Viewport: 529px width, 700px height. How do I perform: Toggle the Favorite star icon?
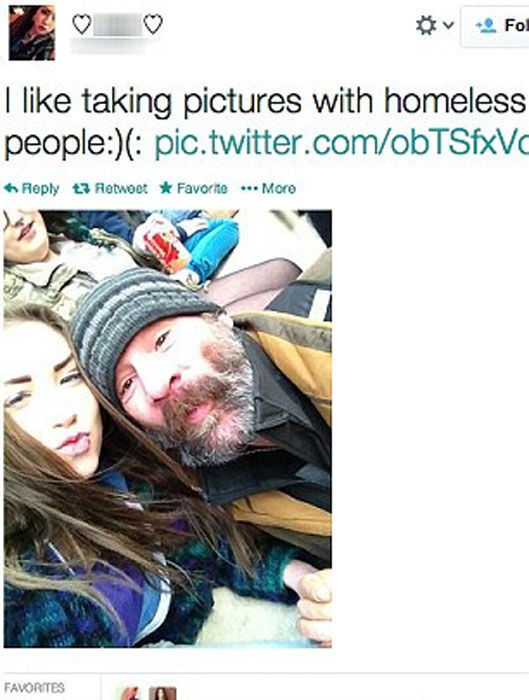[x=166, y=188]
